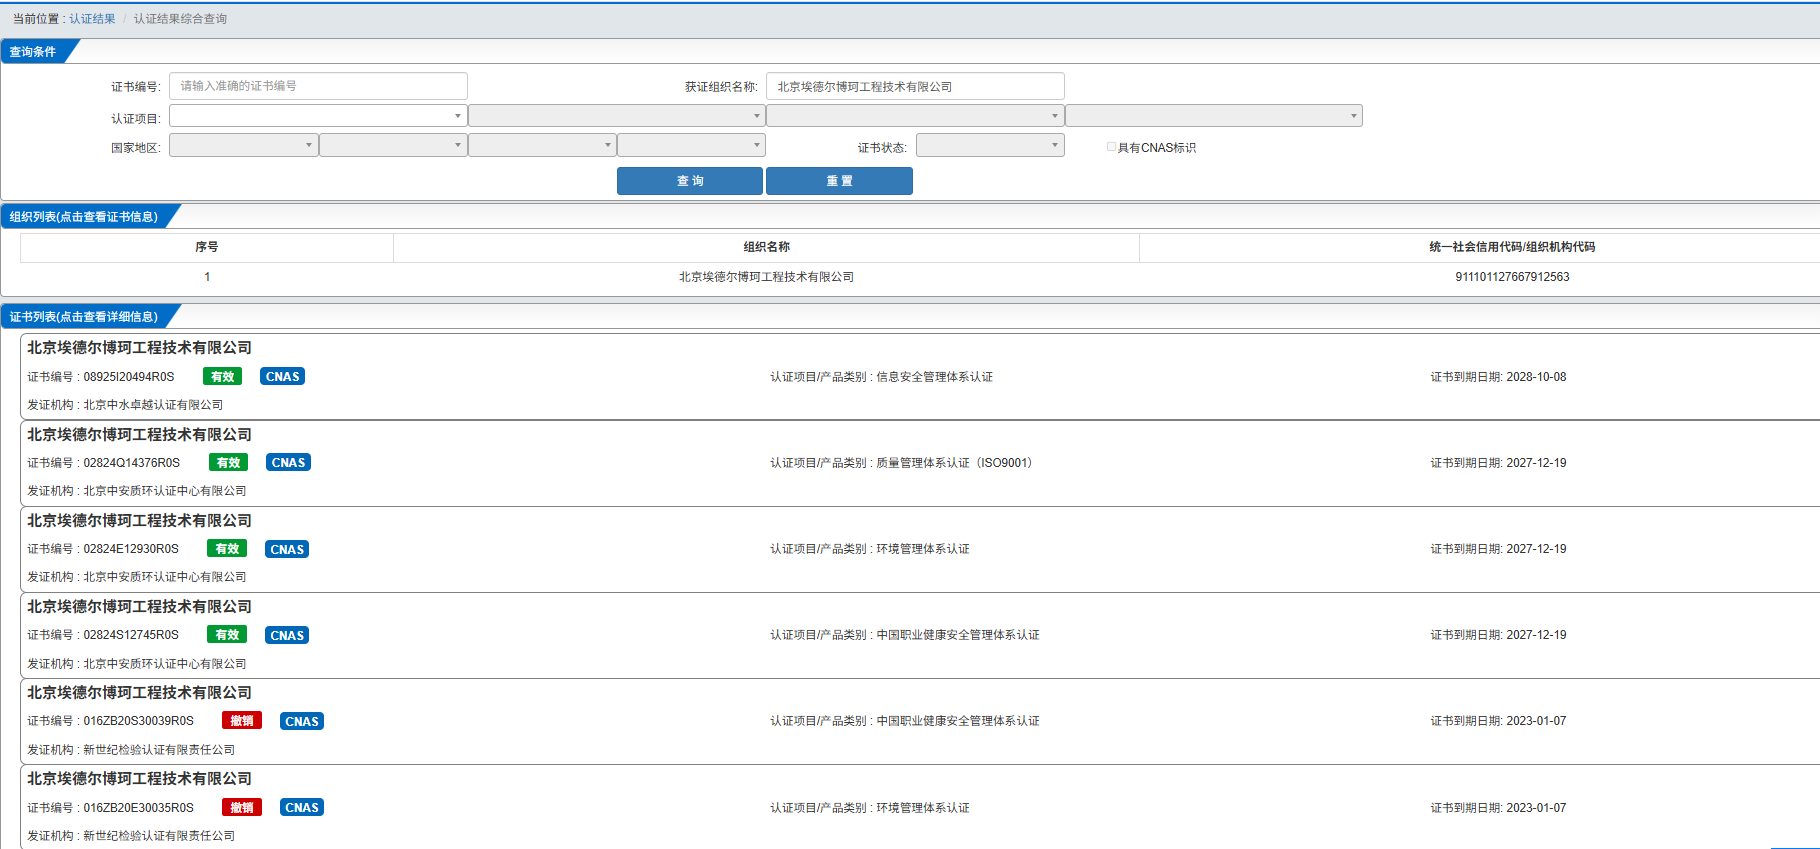This screenshot has width=1820, height=849.
Task: Open the third 认证项目 dropdown
Action: (915, 116)
